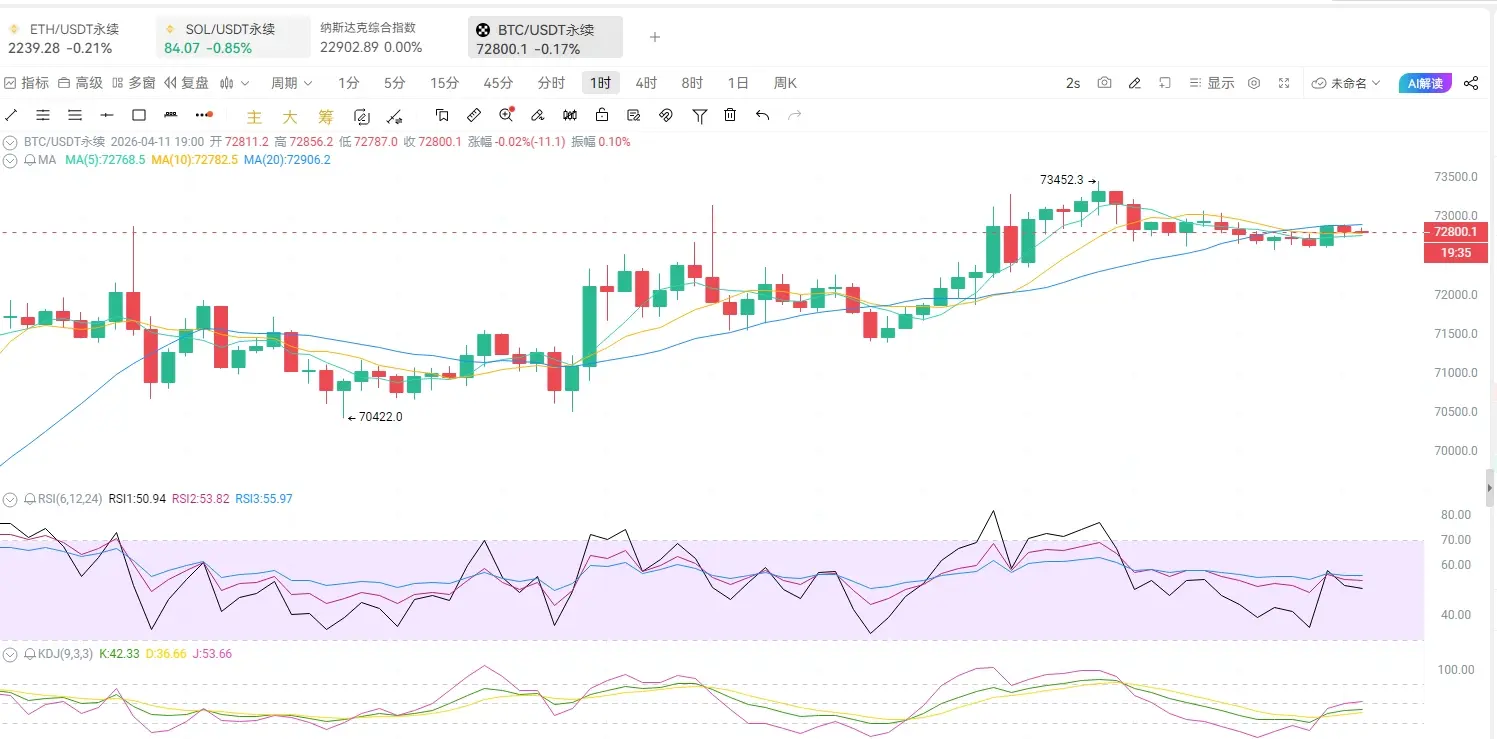Click the 2s refresh interval
Image resolution: width=1497 pixels, height=739 pixels.
tap(1073, 83)
